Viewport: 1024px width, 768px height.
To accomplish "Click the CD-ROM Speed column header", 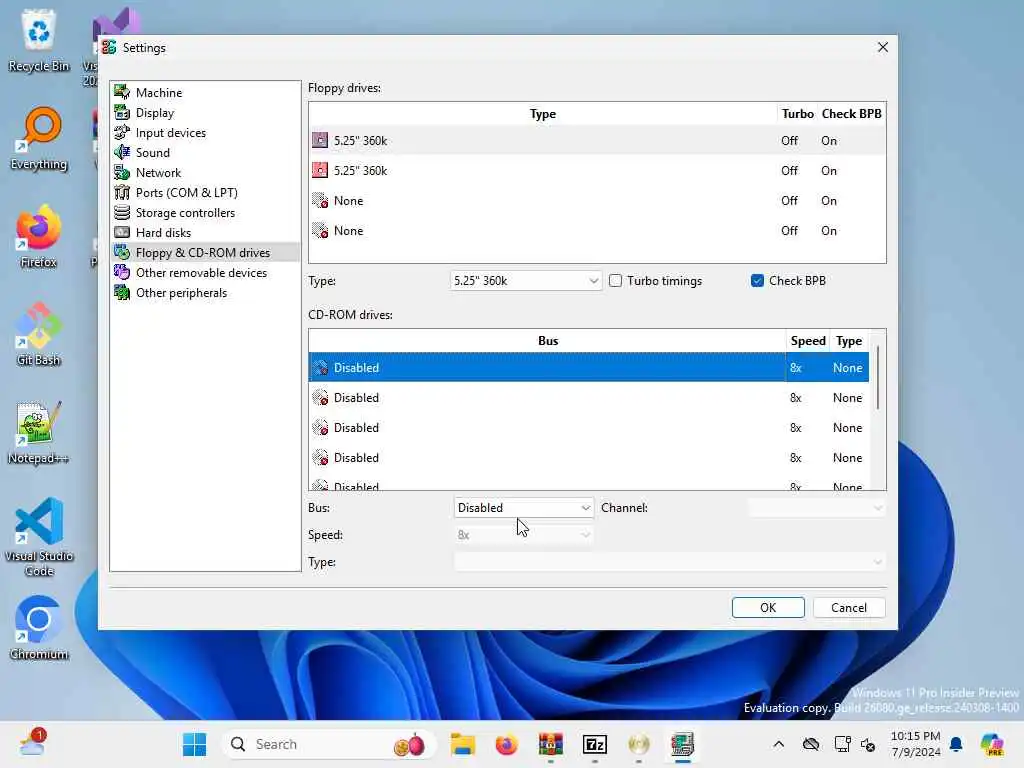I will click(808, 341).
